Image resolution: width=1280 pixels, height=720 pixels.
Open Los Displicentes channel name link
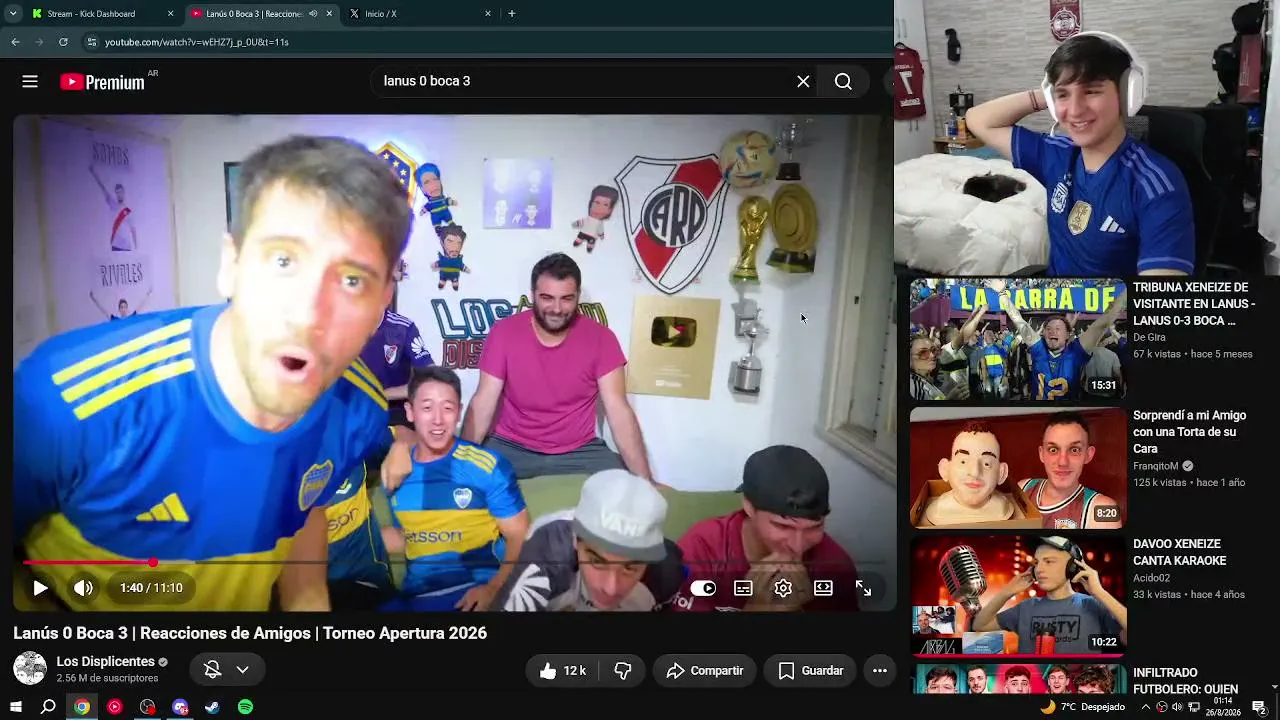click(x=105, y=662)
